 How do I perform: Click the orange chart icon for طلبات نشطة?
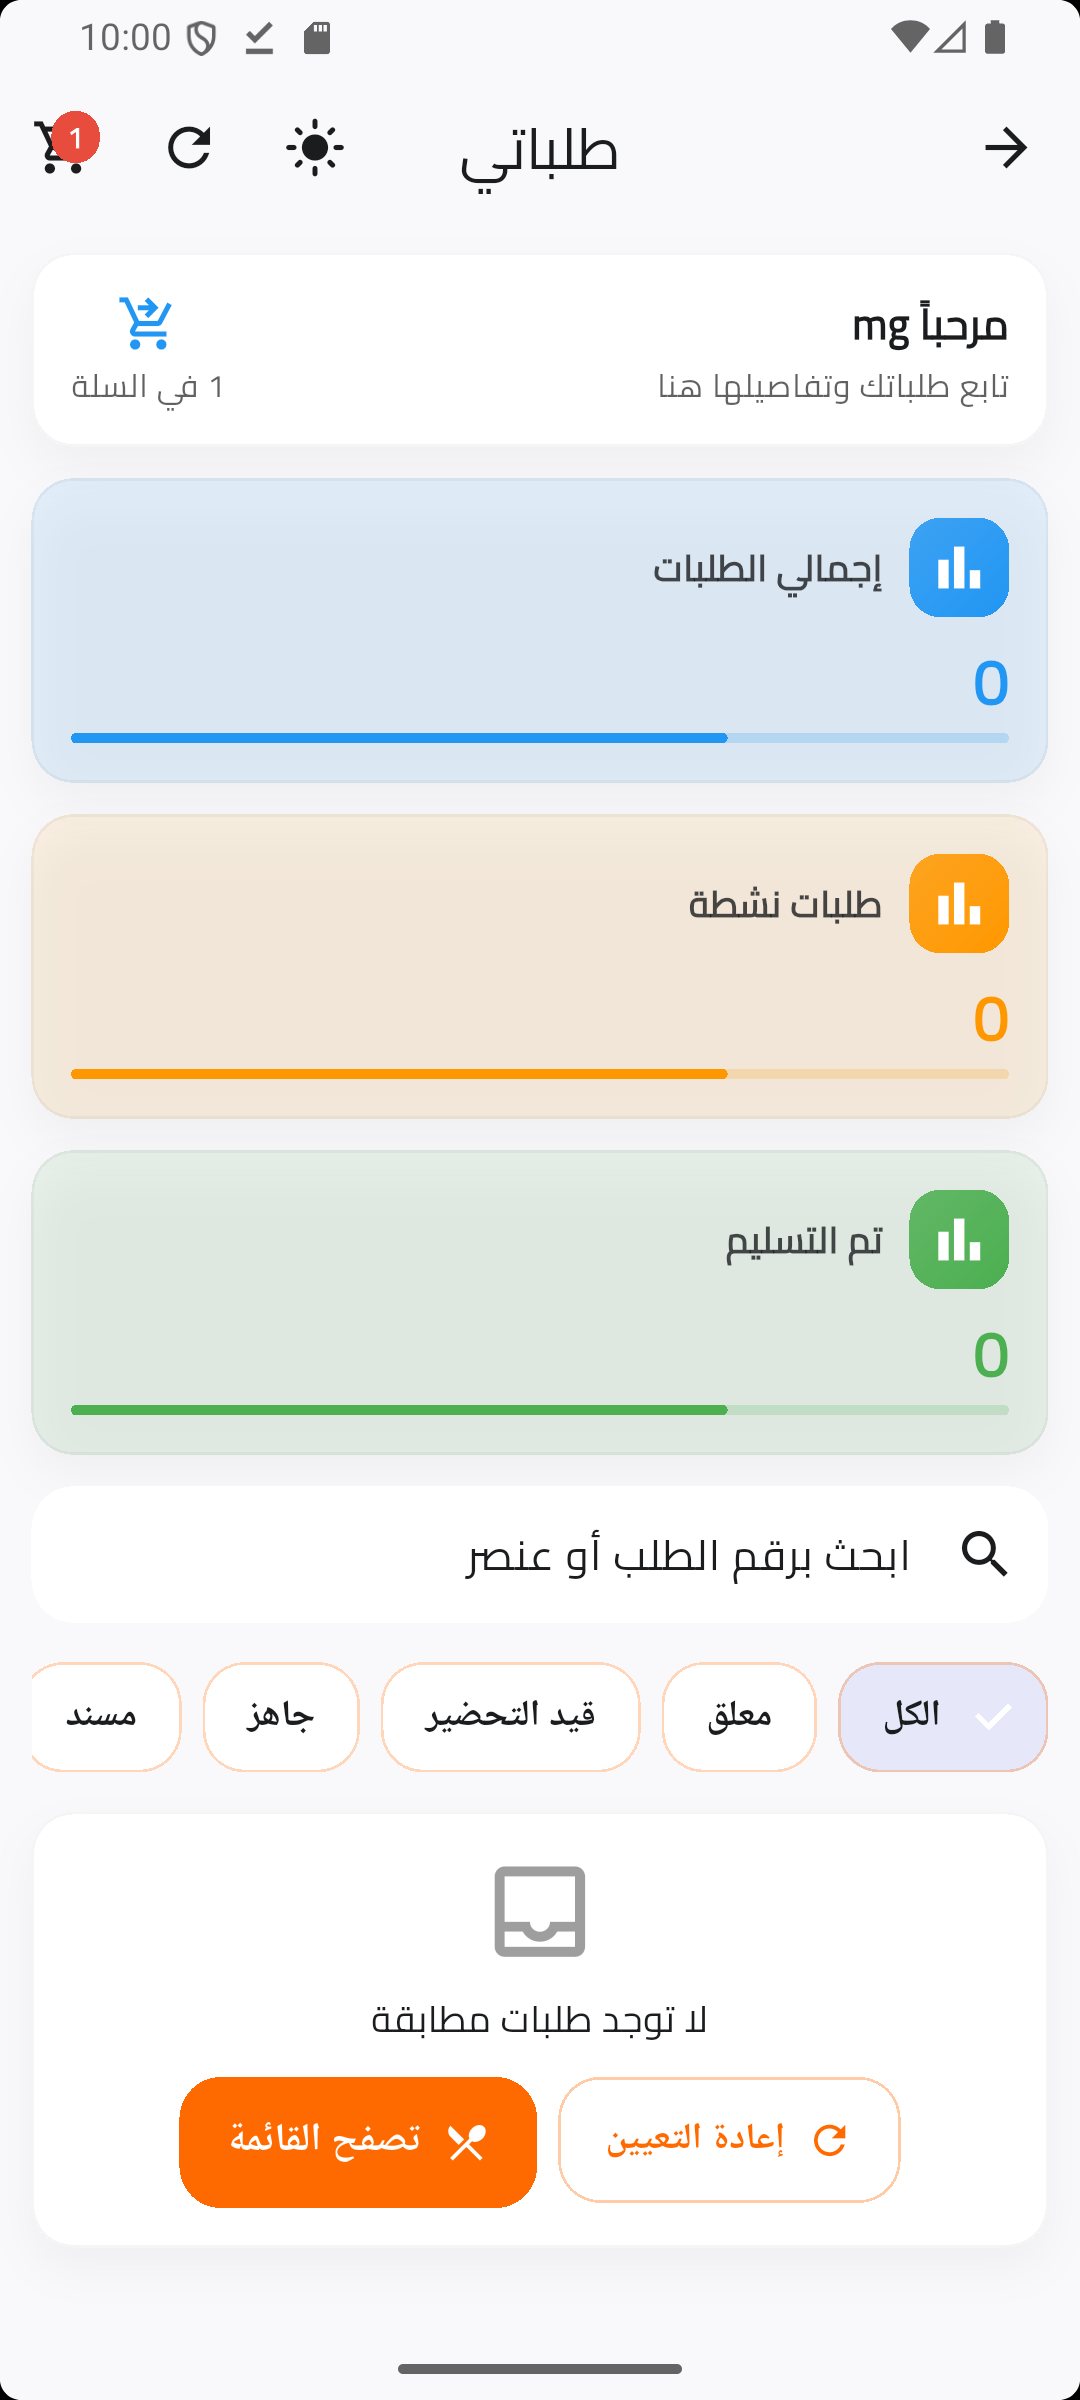click(958, 903)
